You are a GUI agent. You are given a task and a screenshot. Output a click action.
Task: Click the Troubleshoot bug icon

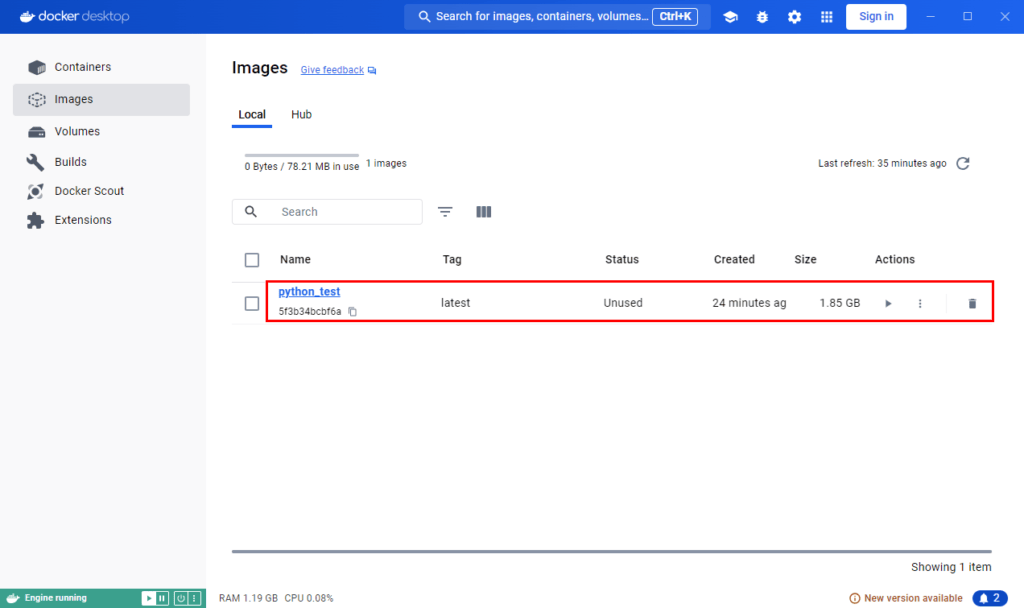click(762, 17)
